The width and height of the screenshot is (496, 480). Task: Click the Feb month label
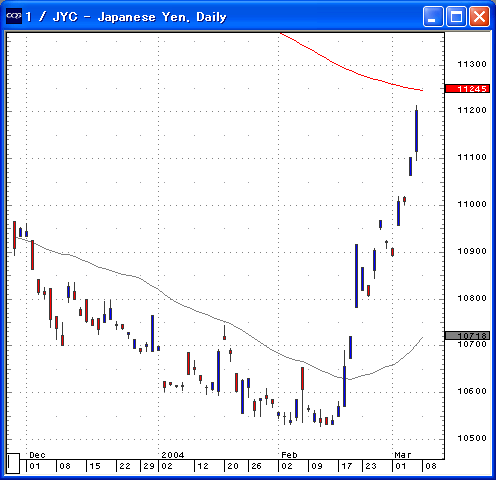point(289,455)
